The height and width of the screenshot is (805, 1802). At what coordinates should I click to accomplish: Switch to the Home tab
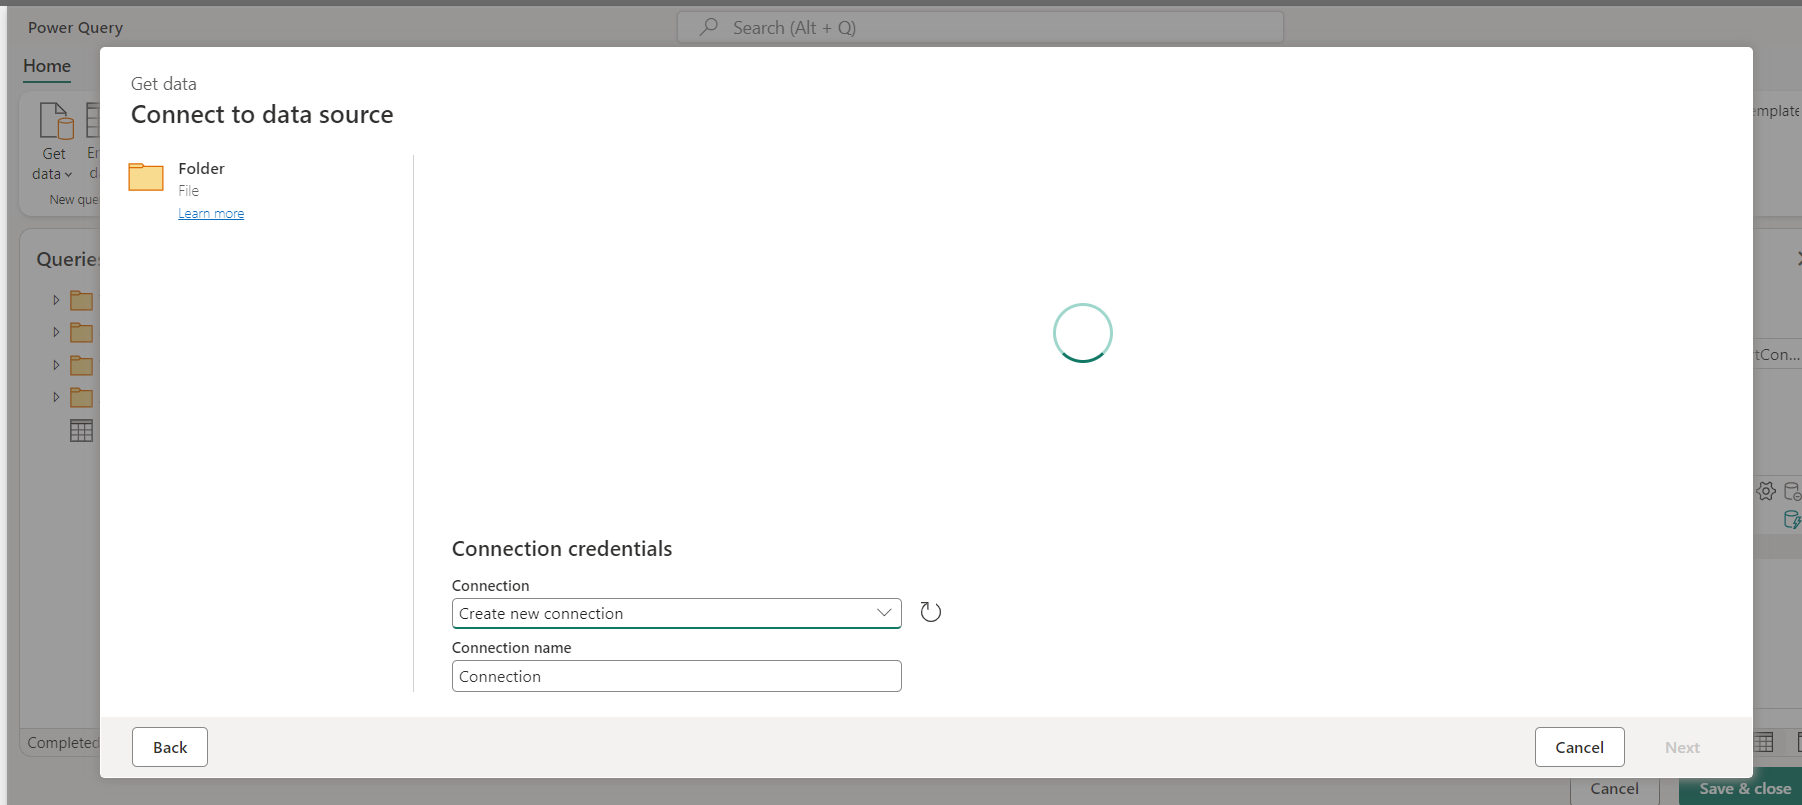[47, 66]
